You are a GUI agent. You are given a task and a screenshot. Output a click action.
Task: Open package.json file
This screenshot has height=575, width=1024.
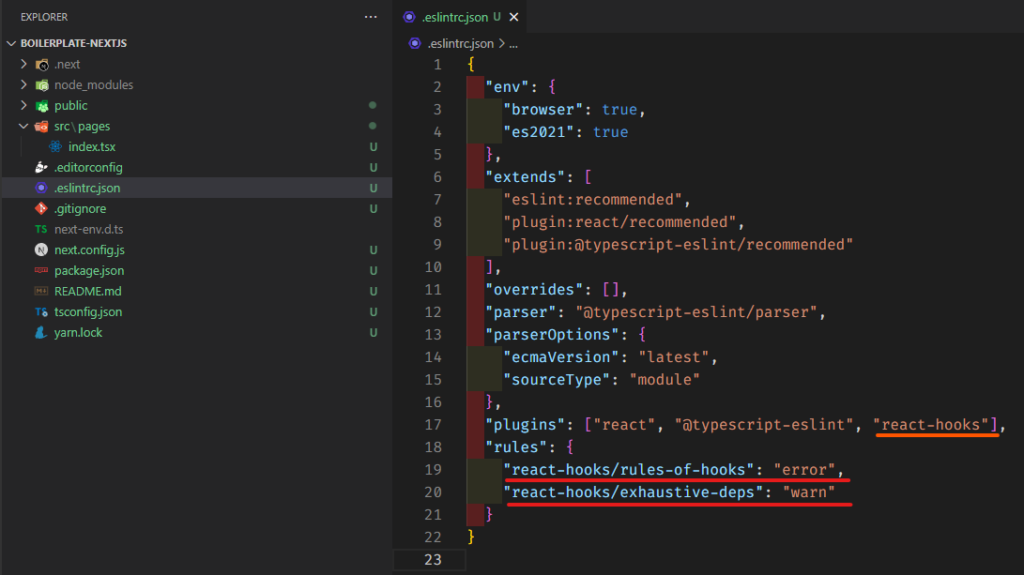[89, 271]
